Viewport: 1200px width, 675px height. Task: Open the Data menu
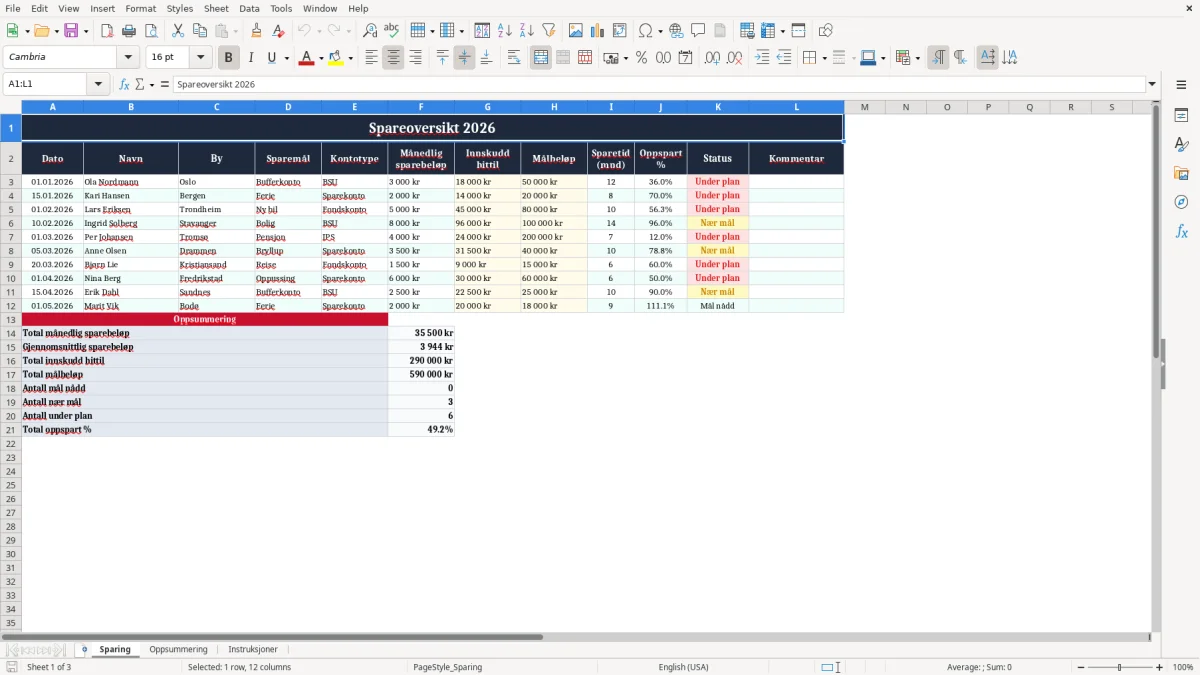249,8
